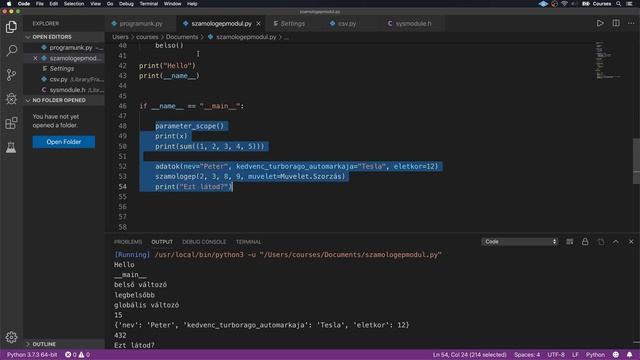Open the Search view in activity bar
Screen dimensions: 640x360
point(11,51)
